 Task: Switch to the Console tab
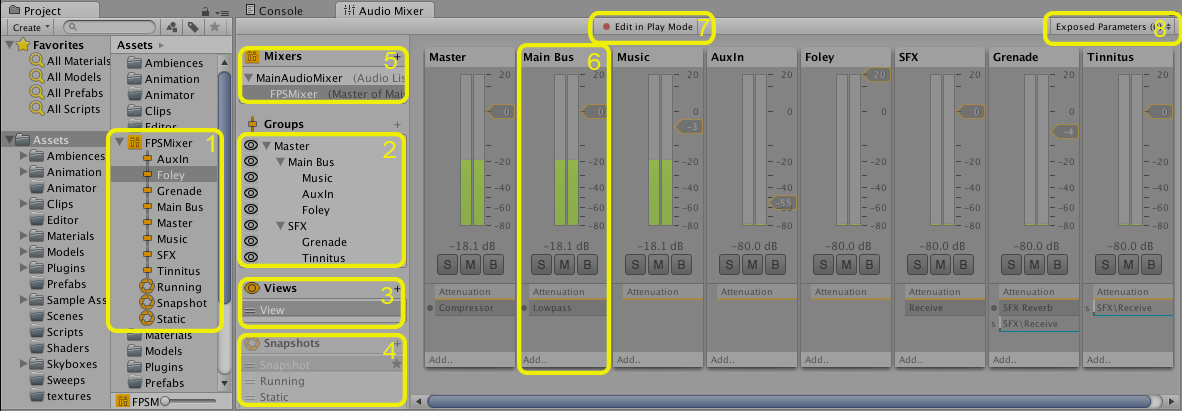[275, 11]
